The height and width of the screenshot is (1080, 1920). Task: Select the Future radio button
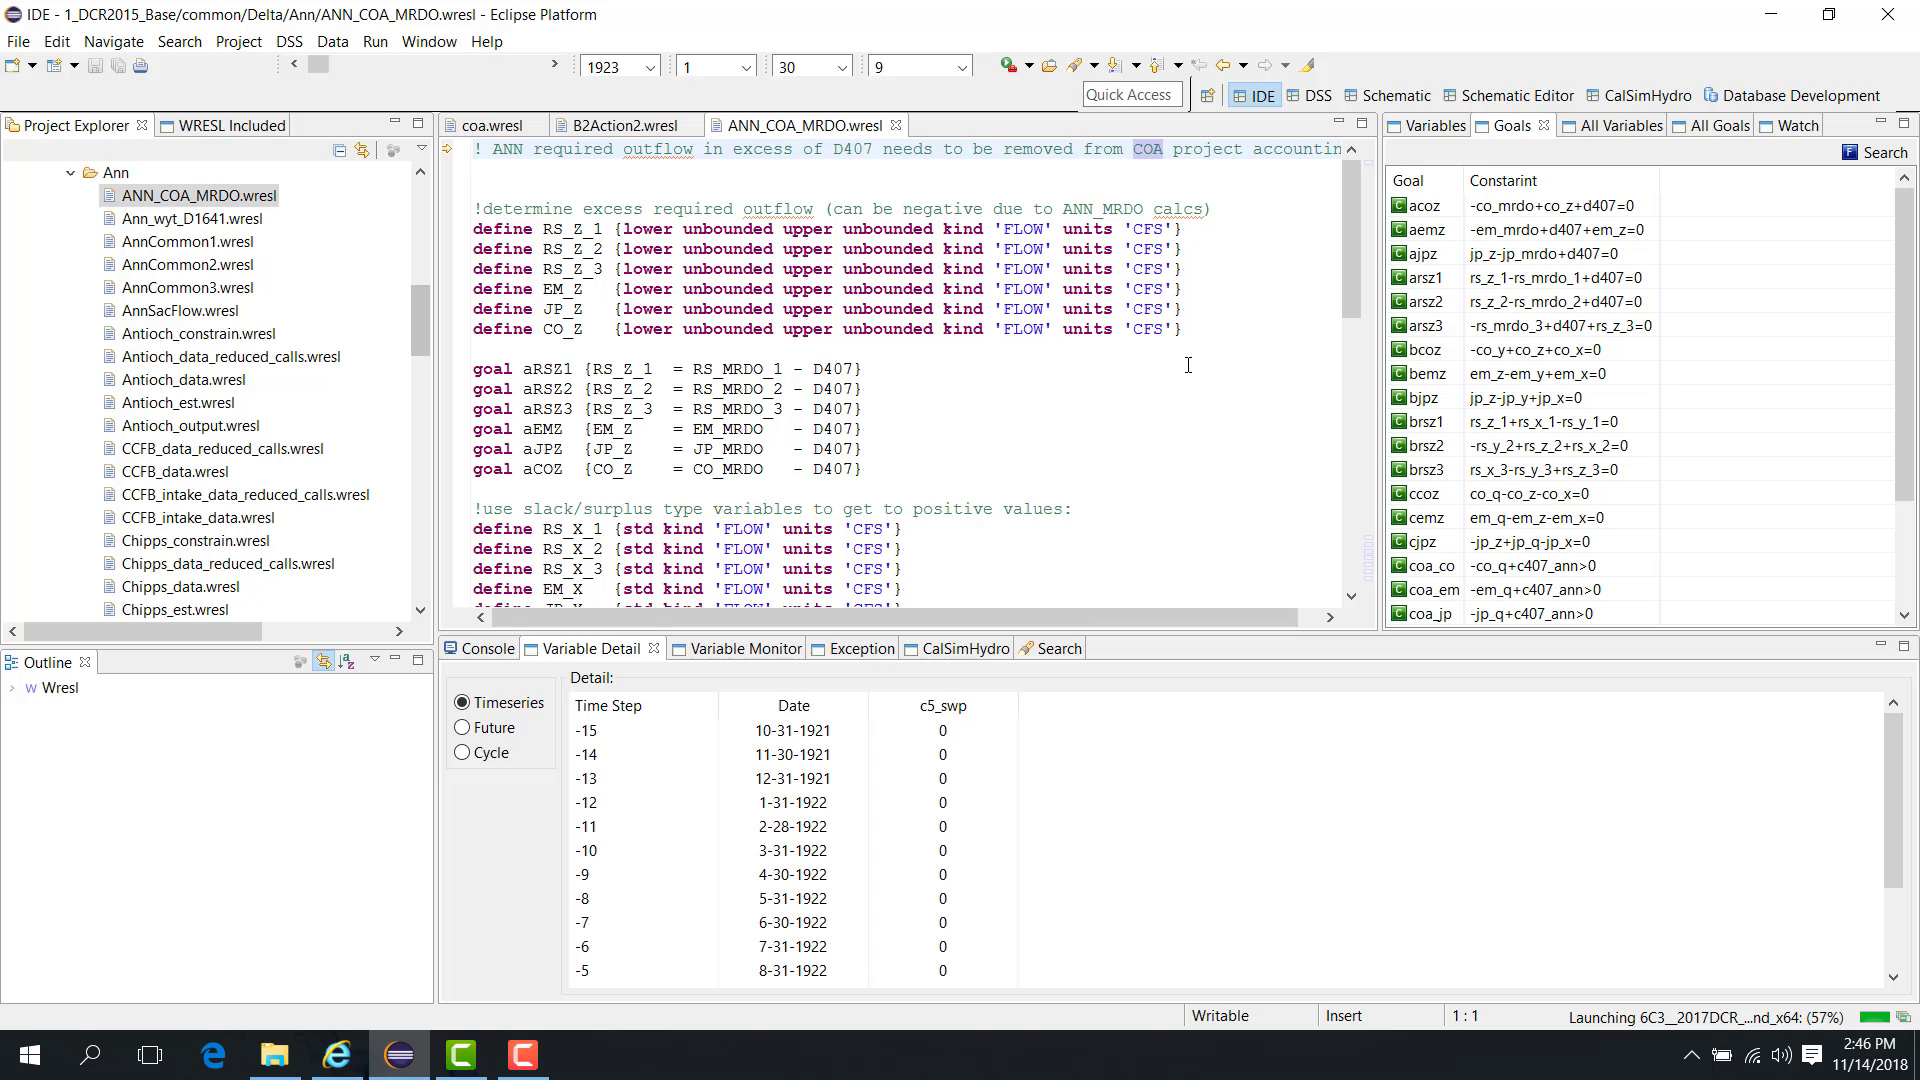tap(462, 728)
